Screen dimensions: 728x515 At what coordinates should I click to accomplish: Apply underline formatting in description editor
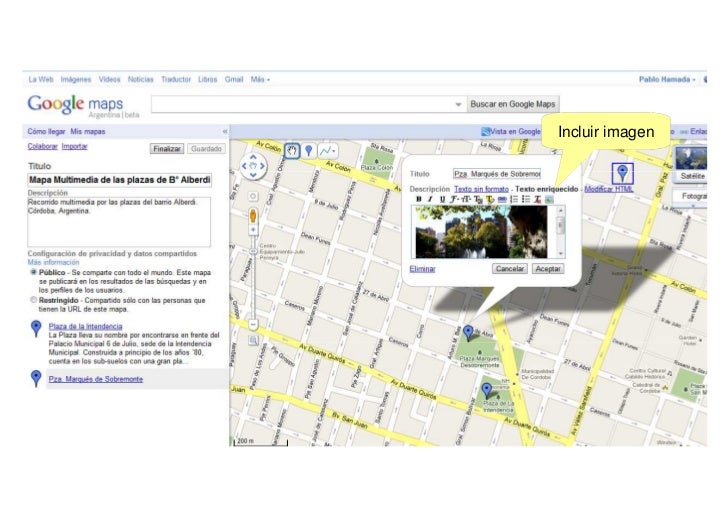click(x=442, y=199)
